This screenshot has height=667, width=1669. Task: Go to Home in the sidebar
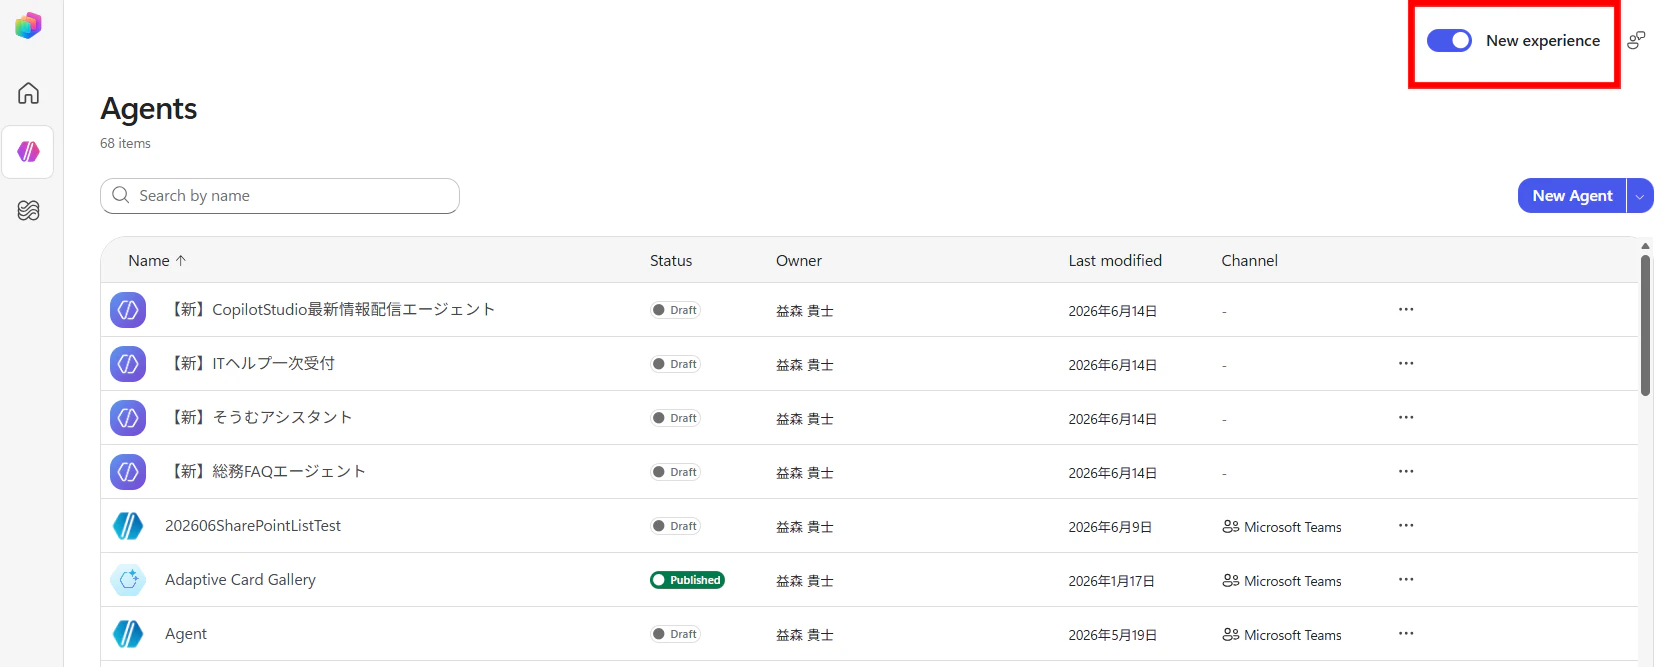coord(28,93)
